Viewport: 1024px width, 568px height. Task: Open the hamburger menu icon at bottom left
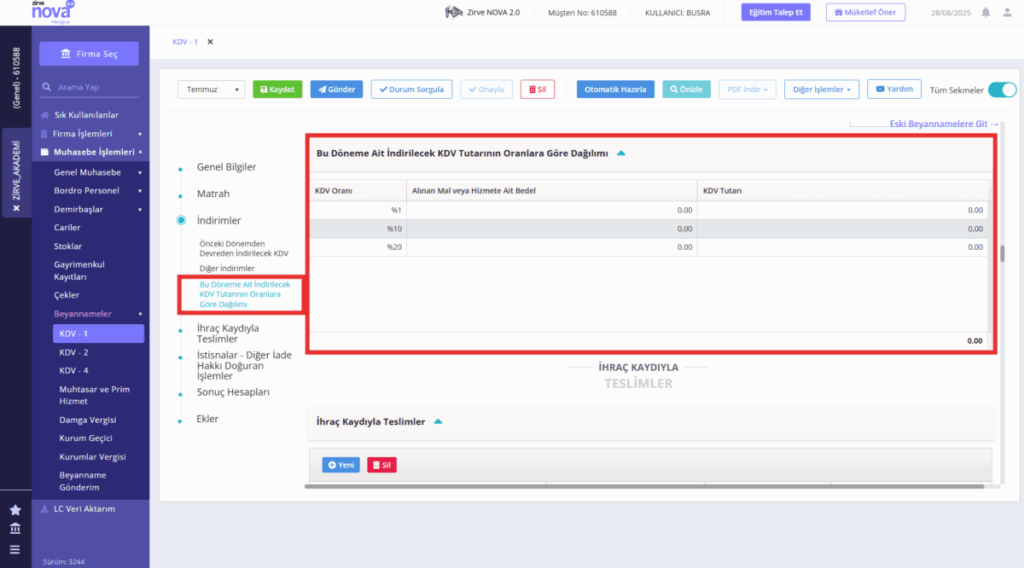click(x=15, y=550)
